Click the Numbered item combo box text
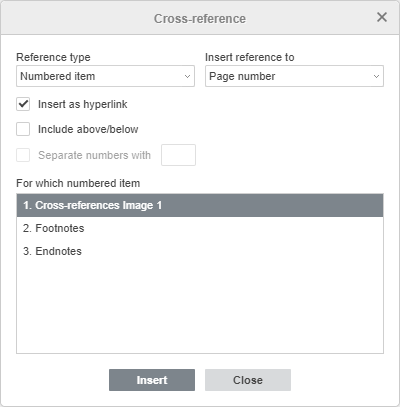 [58, 76]
